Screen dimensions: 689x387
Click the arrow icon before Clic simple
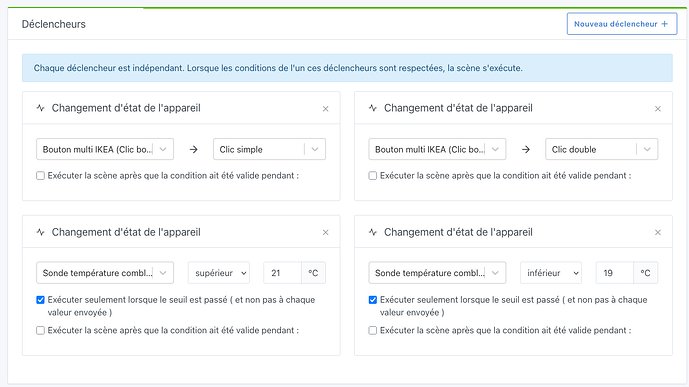coord(193,149)
